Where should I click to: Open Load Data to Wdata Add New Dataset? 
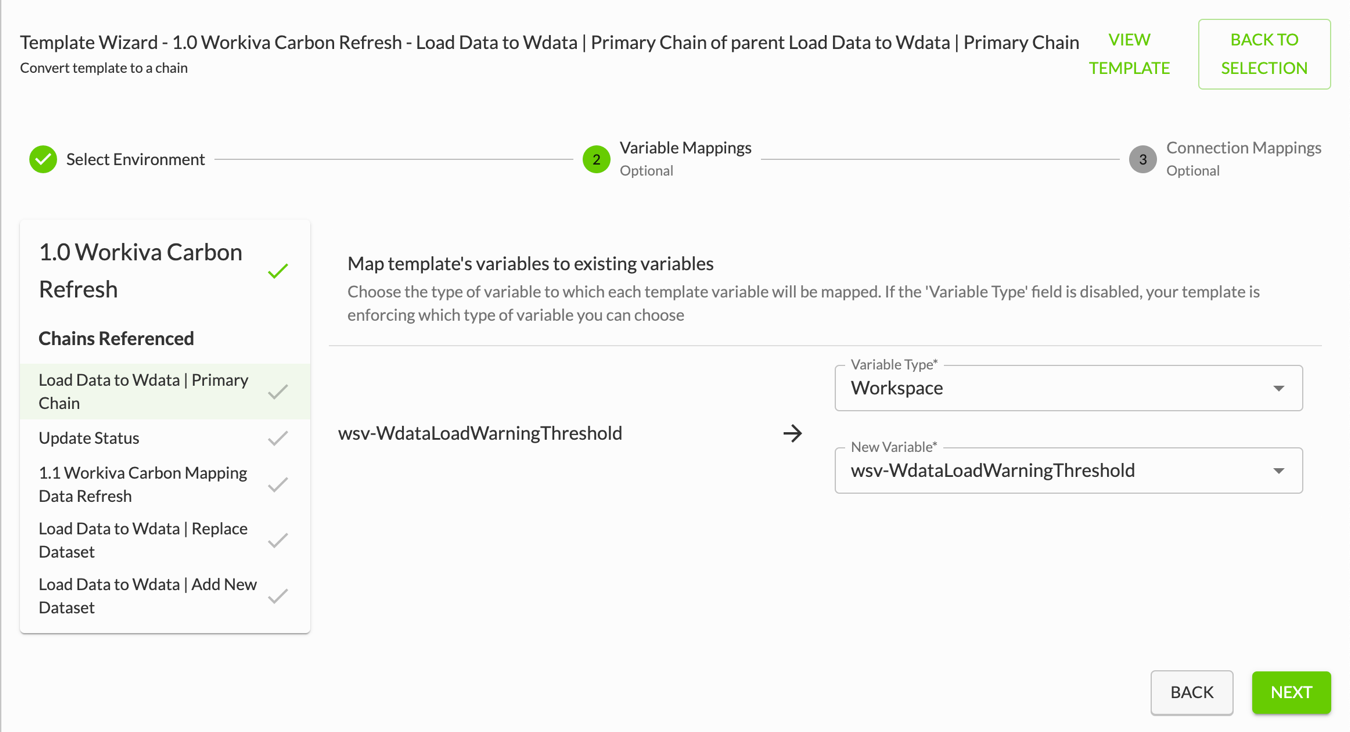[165, 596]
